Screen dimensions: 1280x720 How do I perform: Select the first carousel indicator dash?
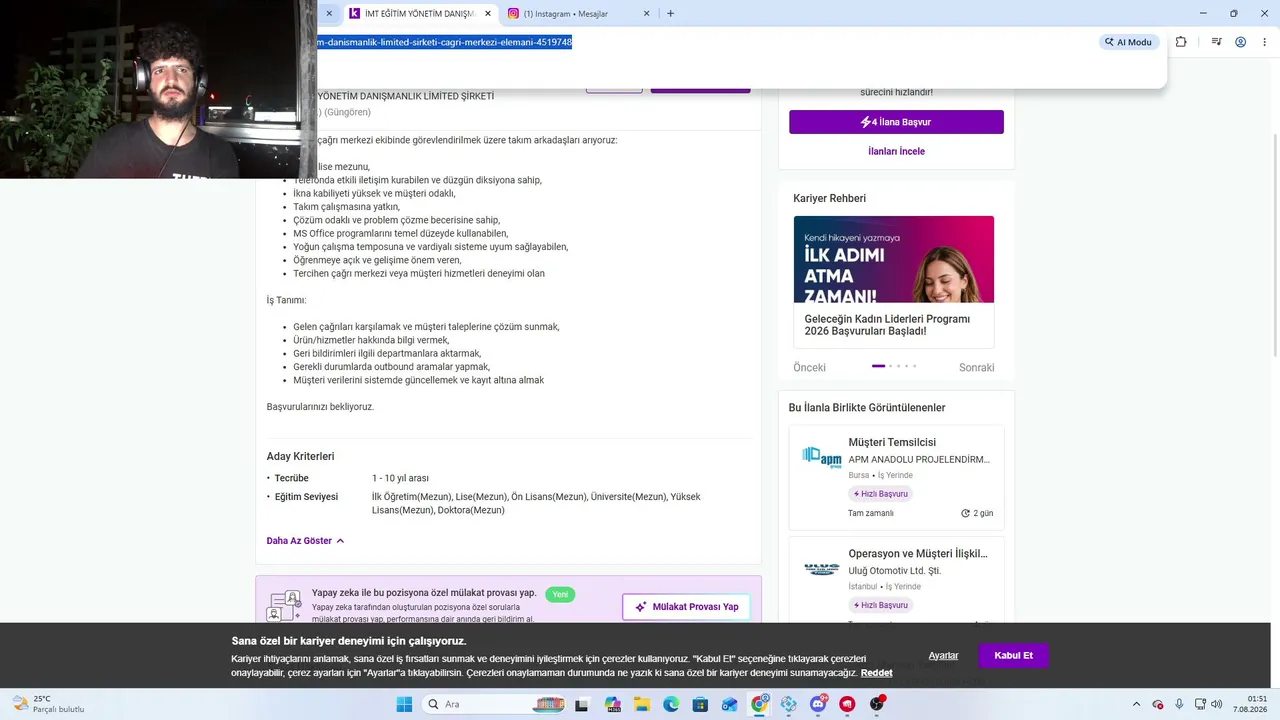(878, 366)
